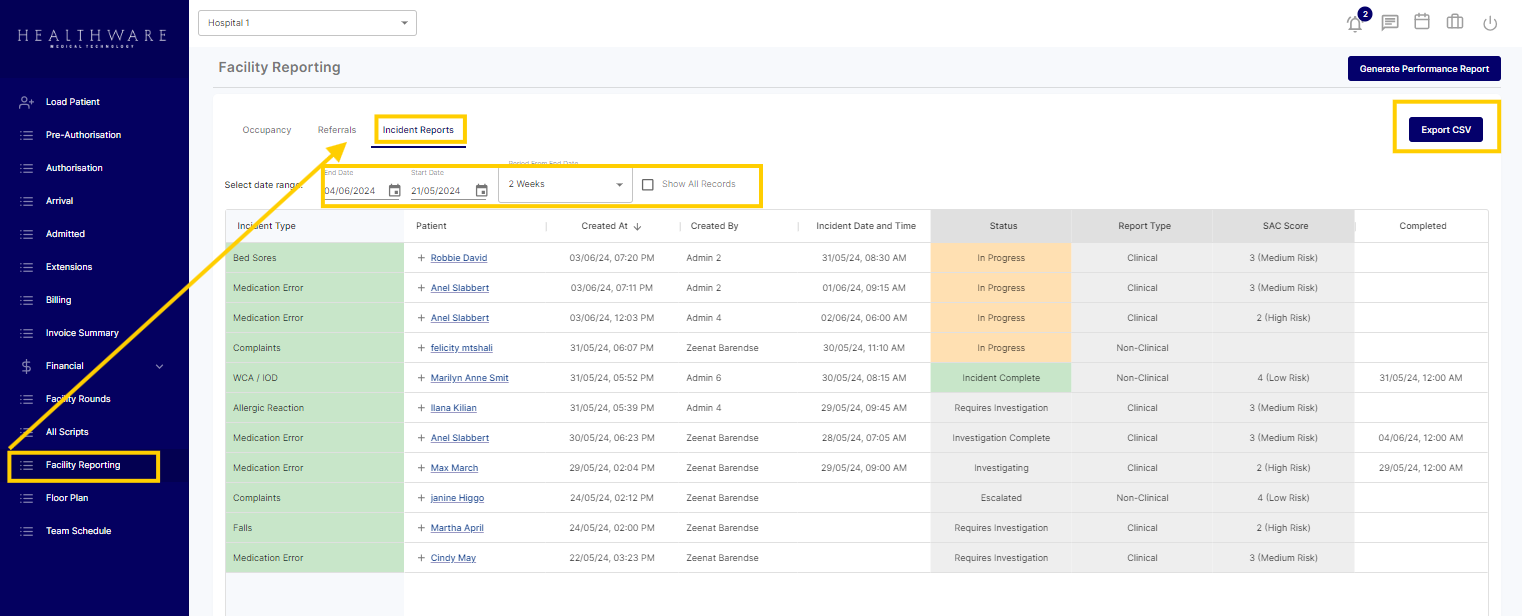Click the calendar icon in top bar
1522x616 pixels.
click(x=1422, y=22)
